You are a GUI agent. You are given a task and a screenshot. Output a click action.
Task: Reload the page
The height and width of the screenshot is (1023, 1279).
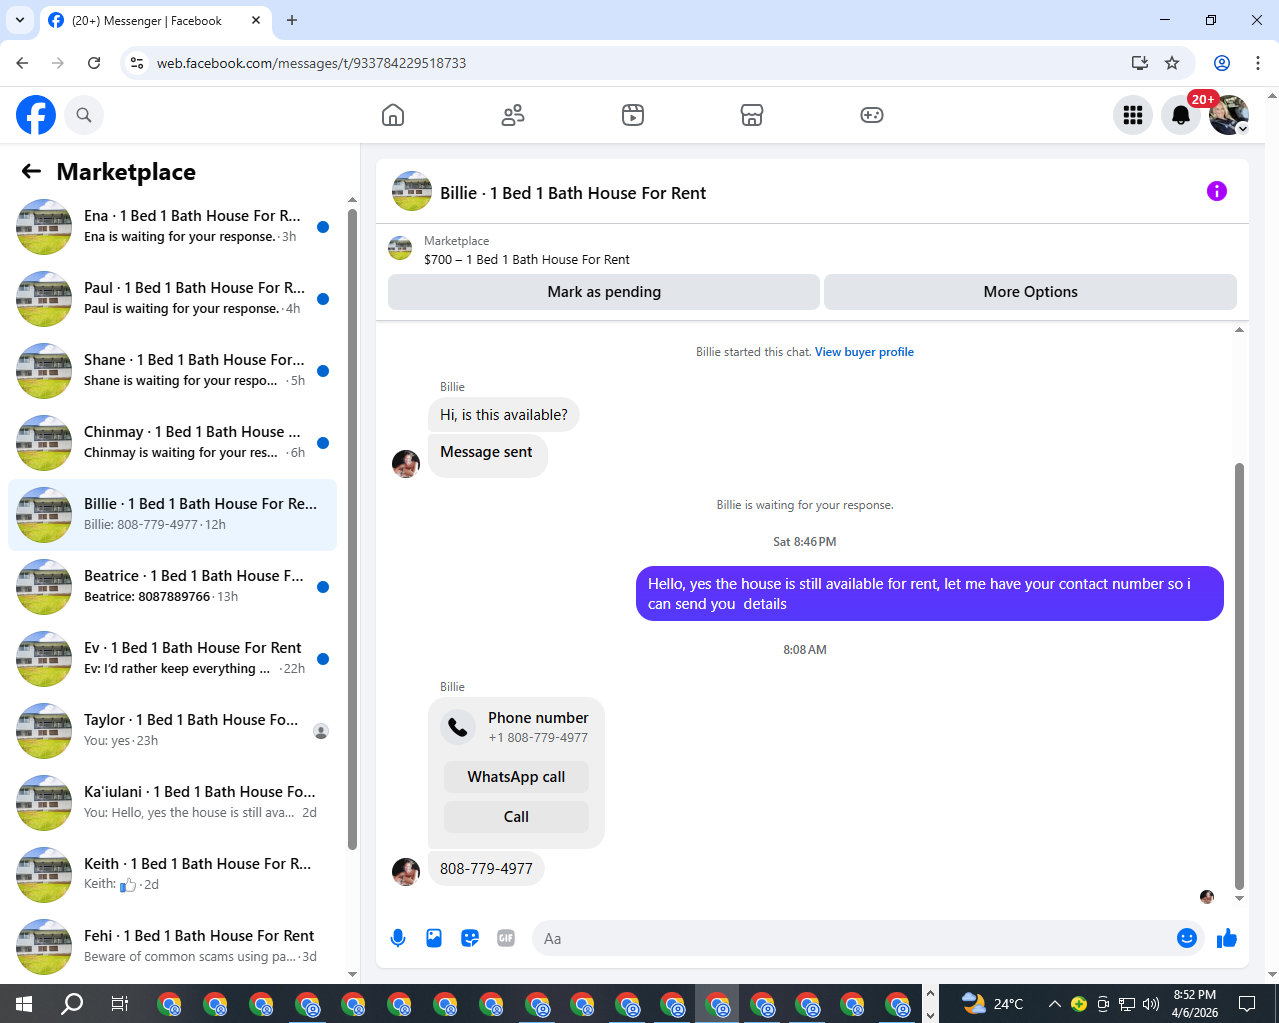tap(94, 63)
